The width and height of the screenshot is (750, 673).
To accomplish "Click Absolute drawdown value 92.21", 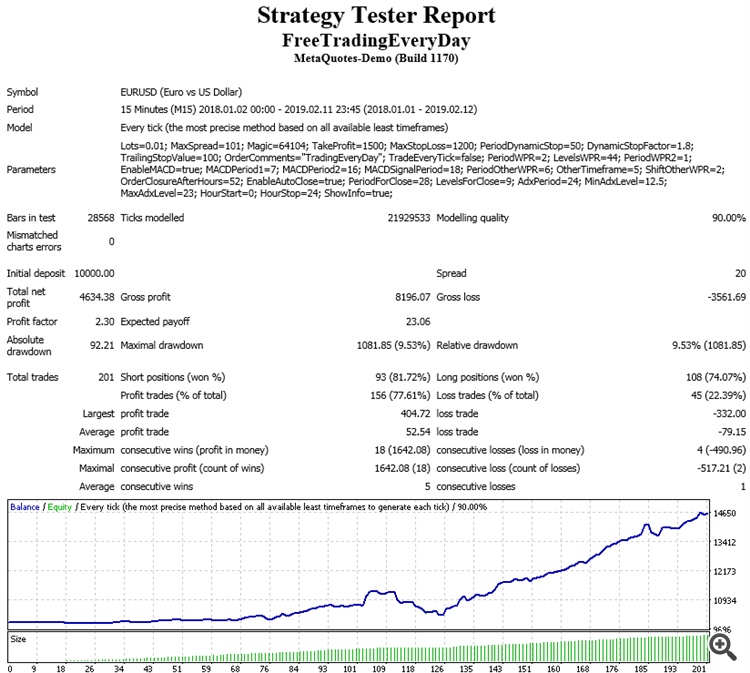I will tap(102, 346).
